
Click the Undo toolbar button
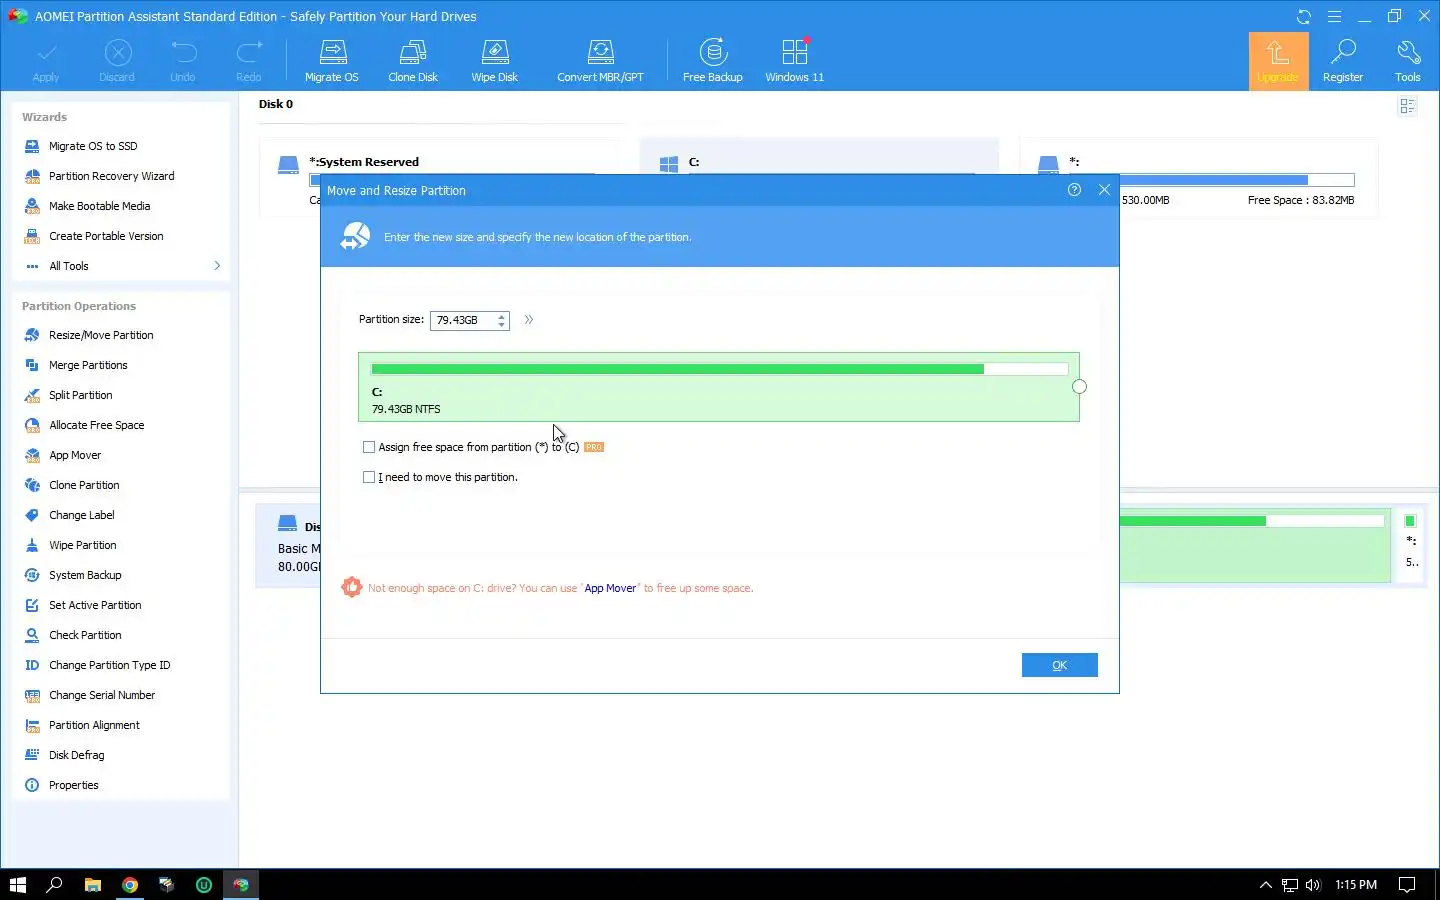pyautogui.click(x=183, y=61)
